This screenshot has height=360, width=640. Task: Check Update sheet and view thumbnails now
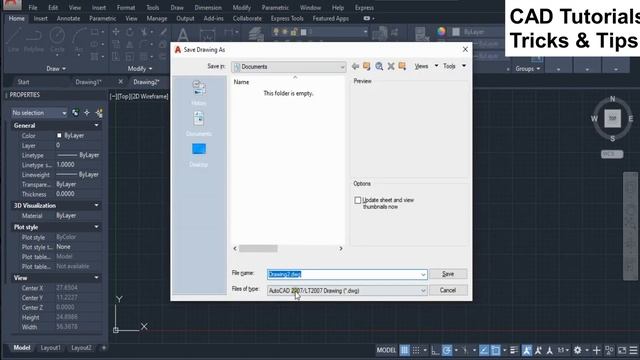pos(358,200)
